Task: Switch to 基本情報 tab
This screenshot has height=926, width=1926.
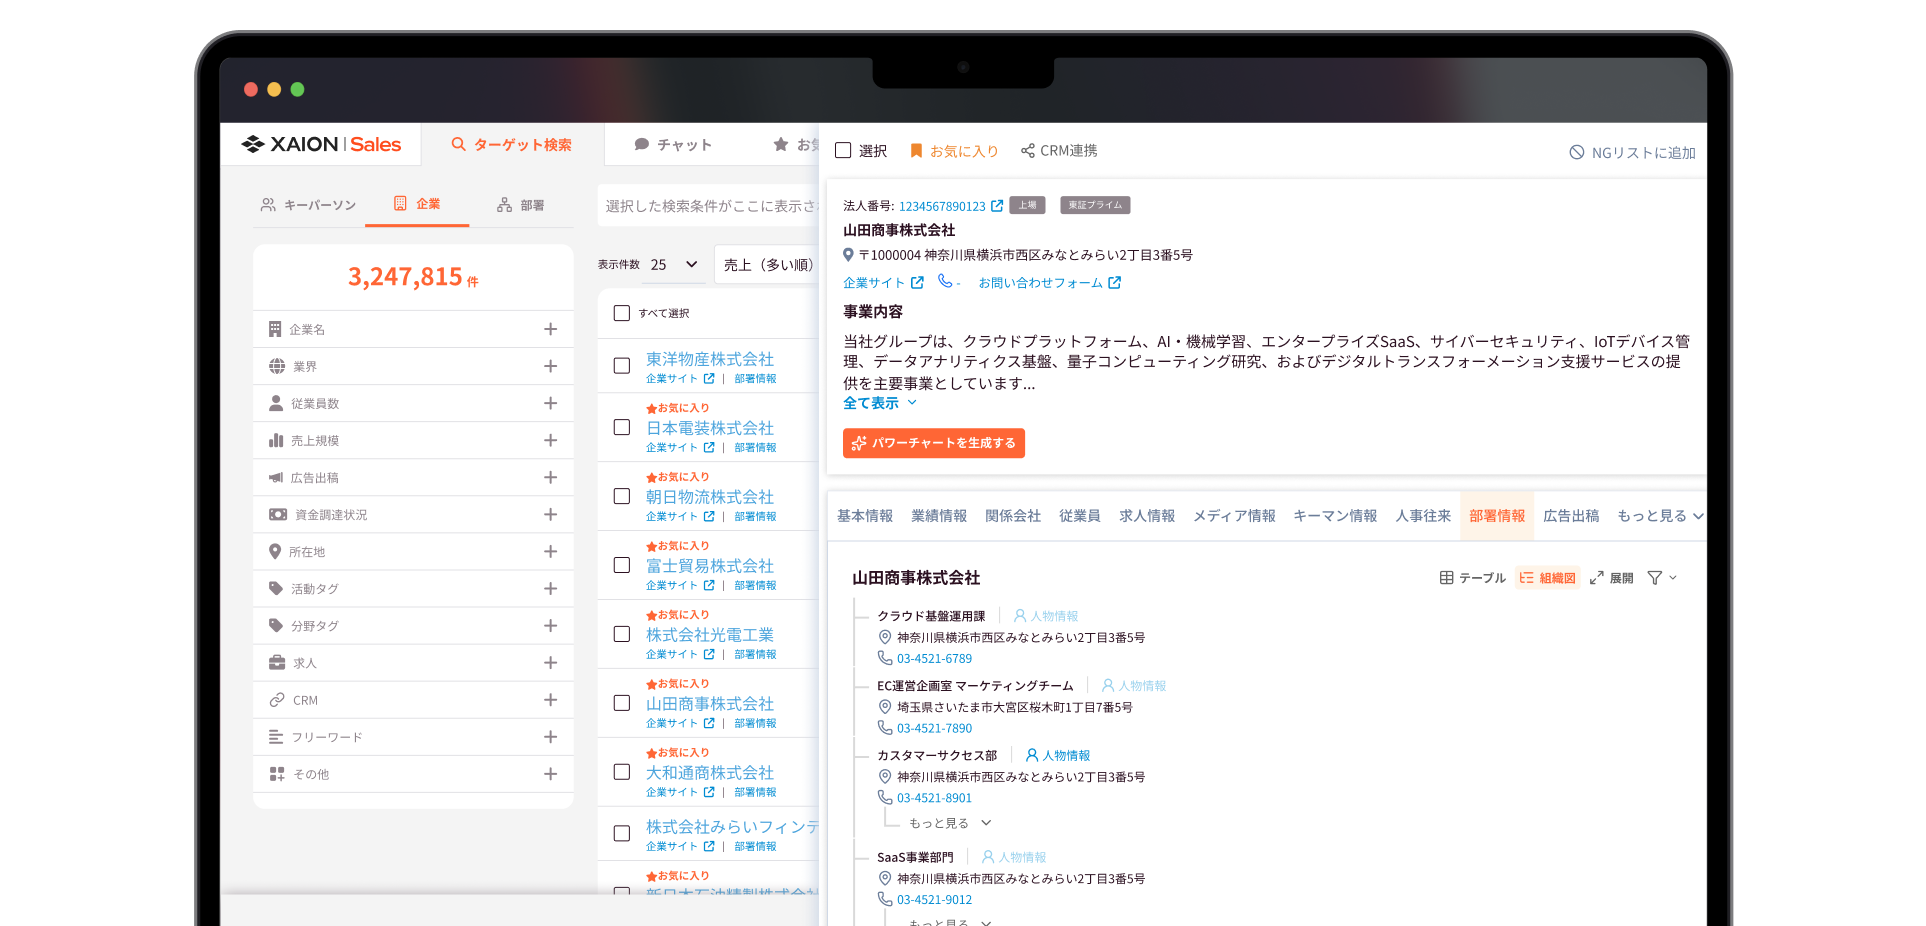Action: 865,516
